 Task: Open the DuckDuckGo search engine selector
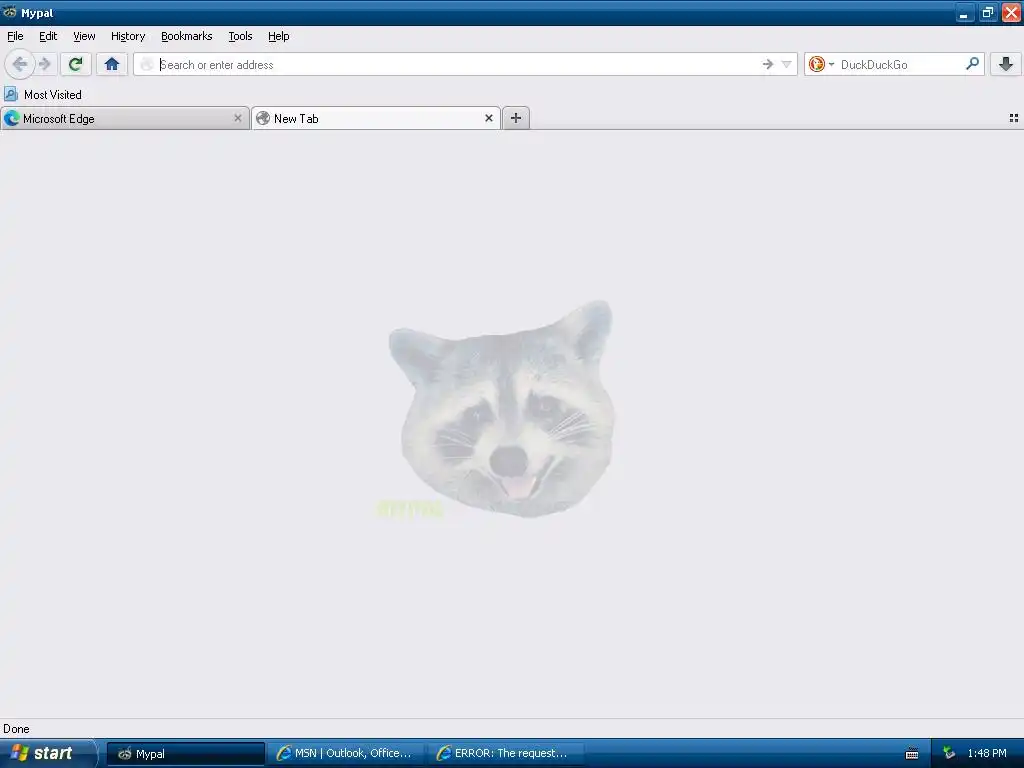click(x=822, y=64)
